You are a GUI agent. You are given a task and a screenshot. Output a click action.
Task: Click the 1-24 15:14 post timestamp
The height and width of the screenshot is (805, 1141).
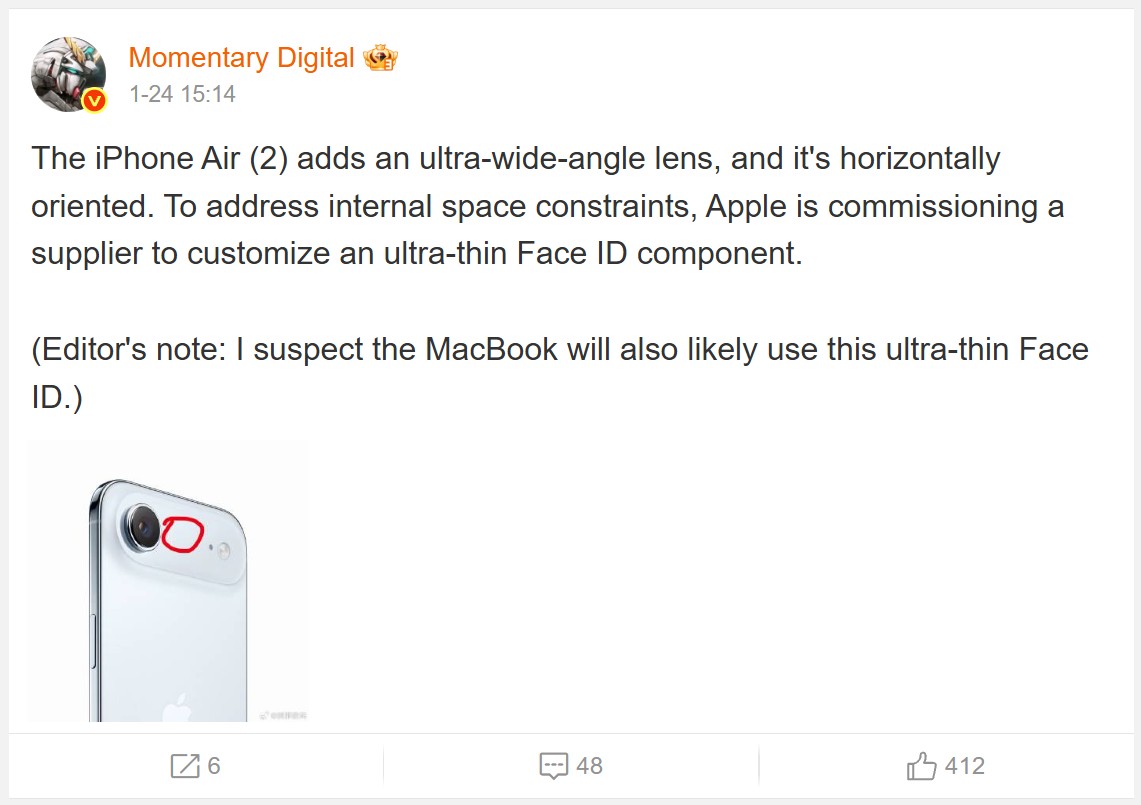[x=182, y=95]
